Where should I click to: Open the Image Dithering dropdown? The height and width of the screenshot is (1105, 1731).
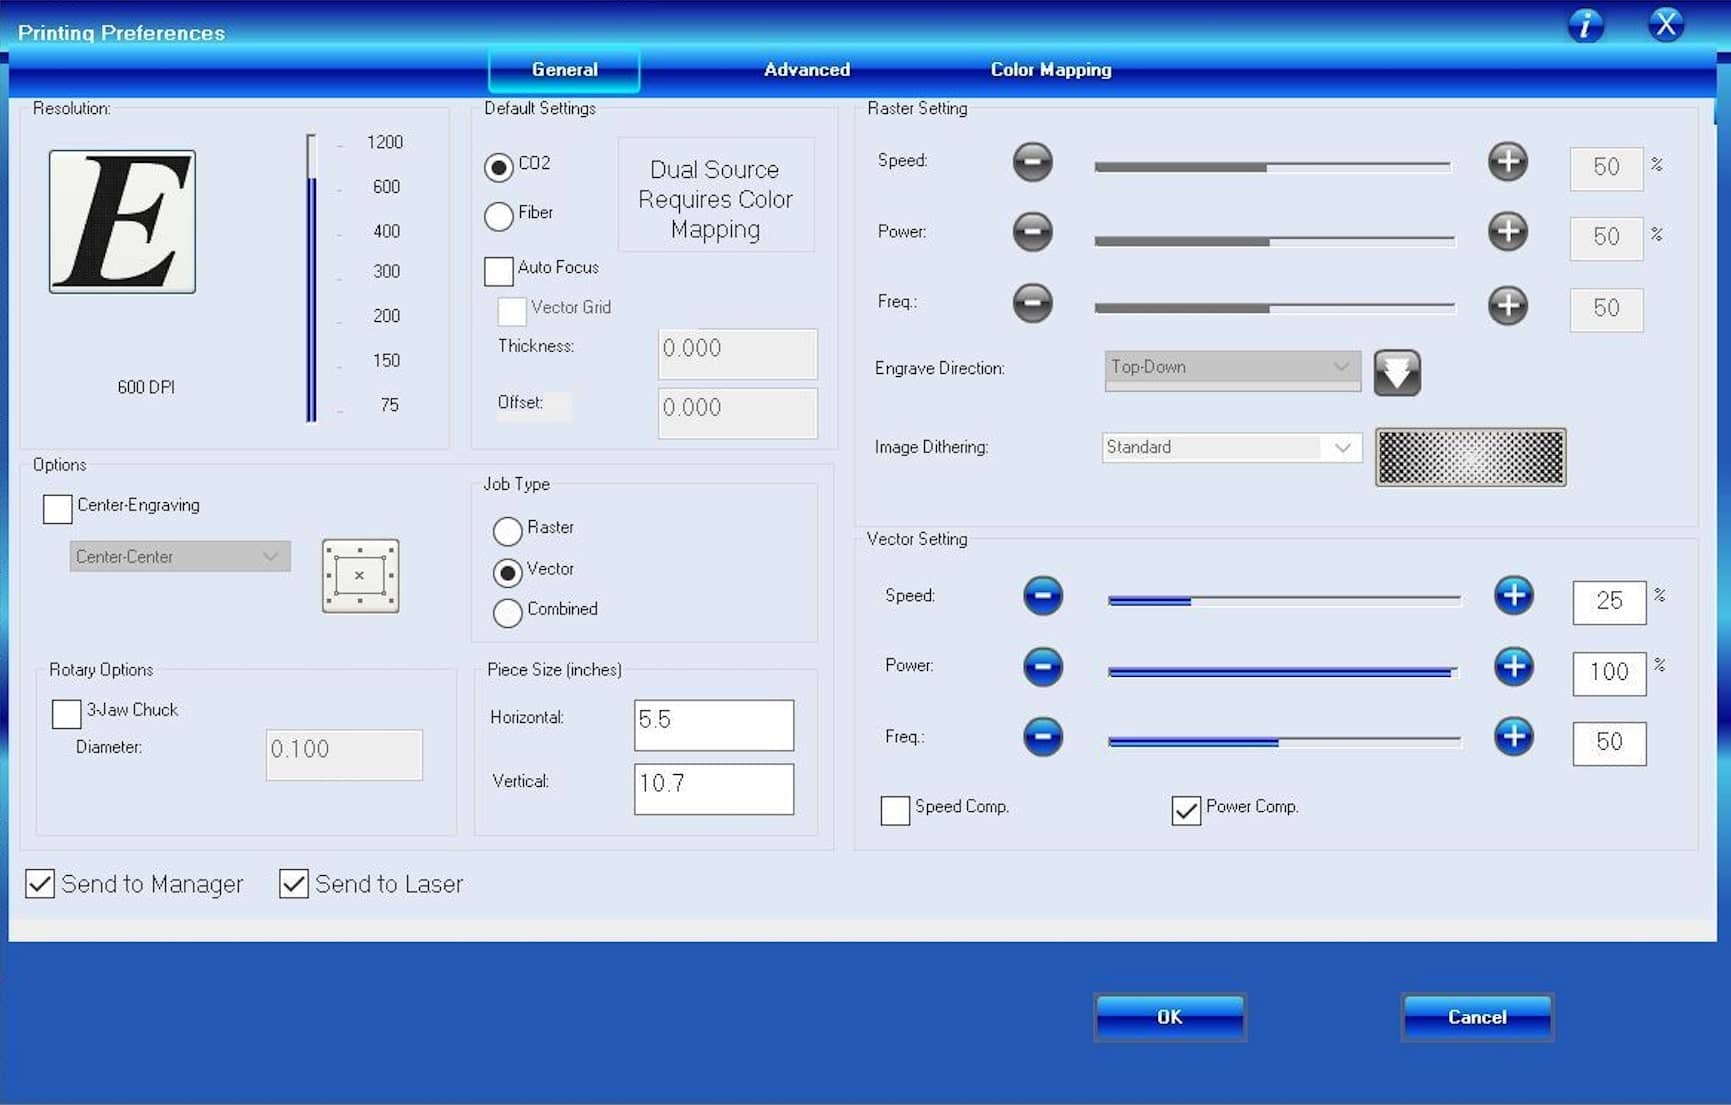(x=1231, y=447)
